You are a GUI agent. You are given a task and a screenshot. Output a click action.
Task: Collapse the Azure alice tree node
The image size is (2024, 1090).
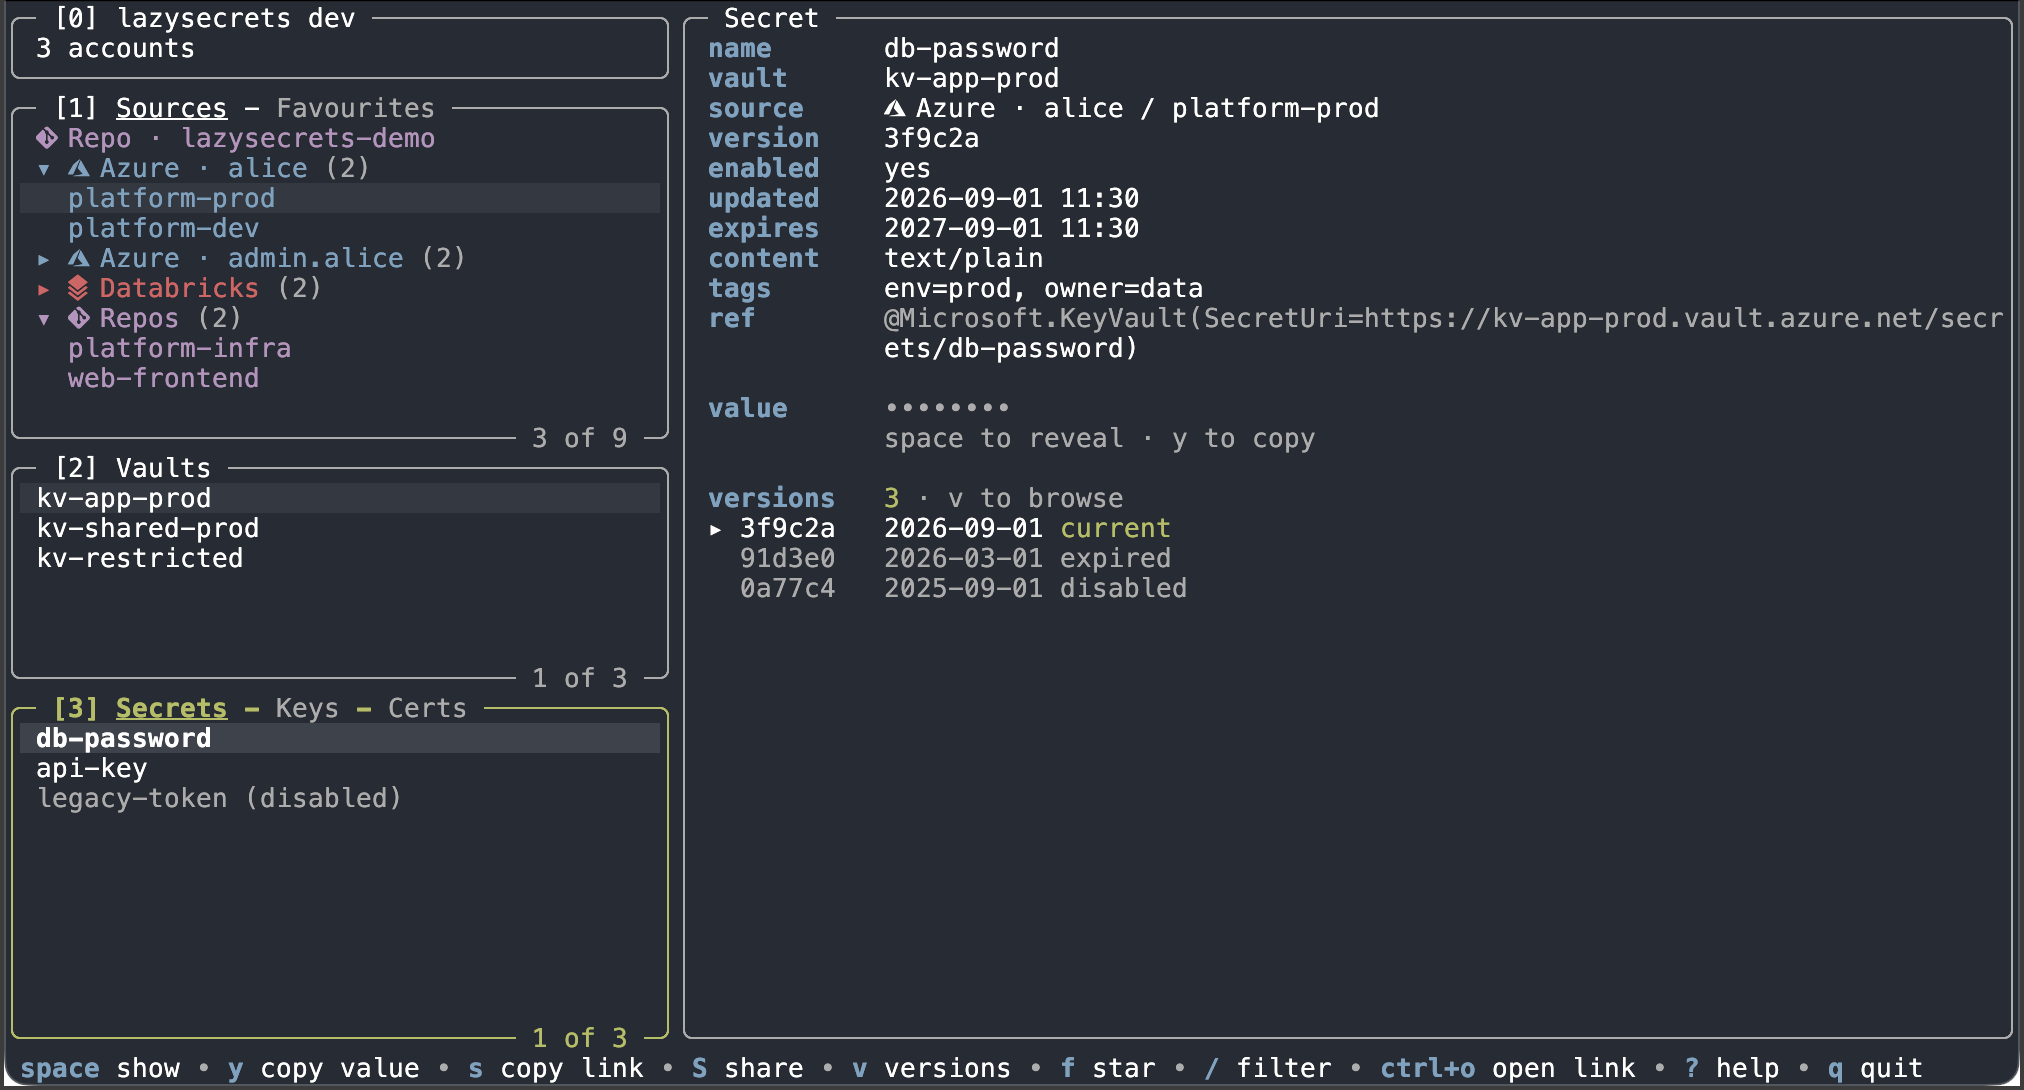click(x=44, y=169)
